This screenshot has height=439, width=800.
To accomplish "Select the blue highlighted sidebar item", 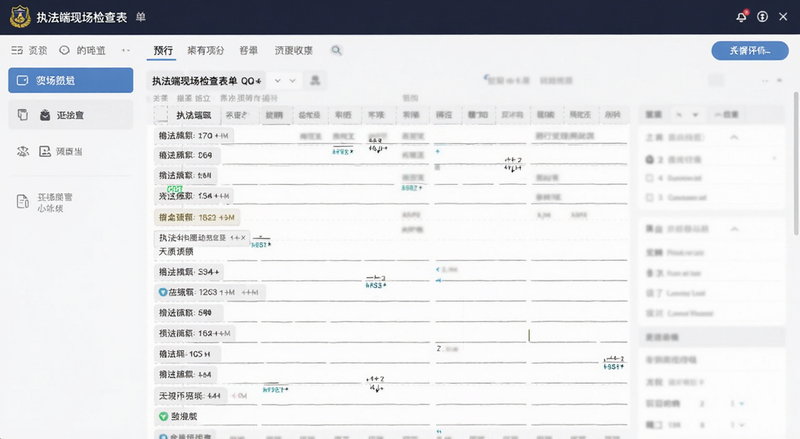I will tap(70, 80).
